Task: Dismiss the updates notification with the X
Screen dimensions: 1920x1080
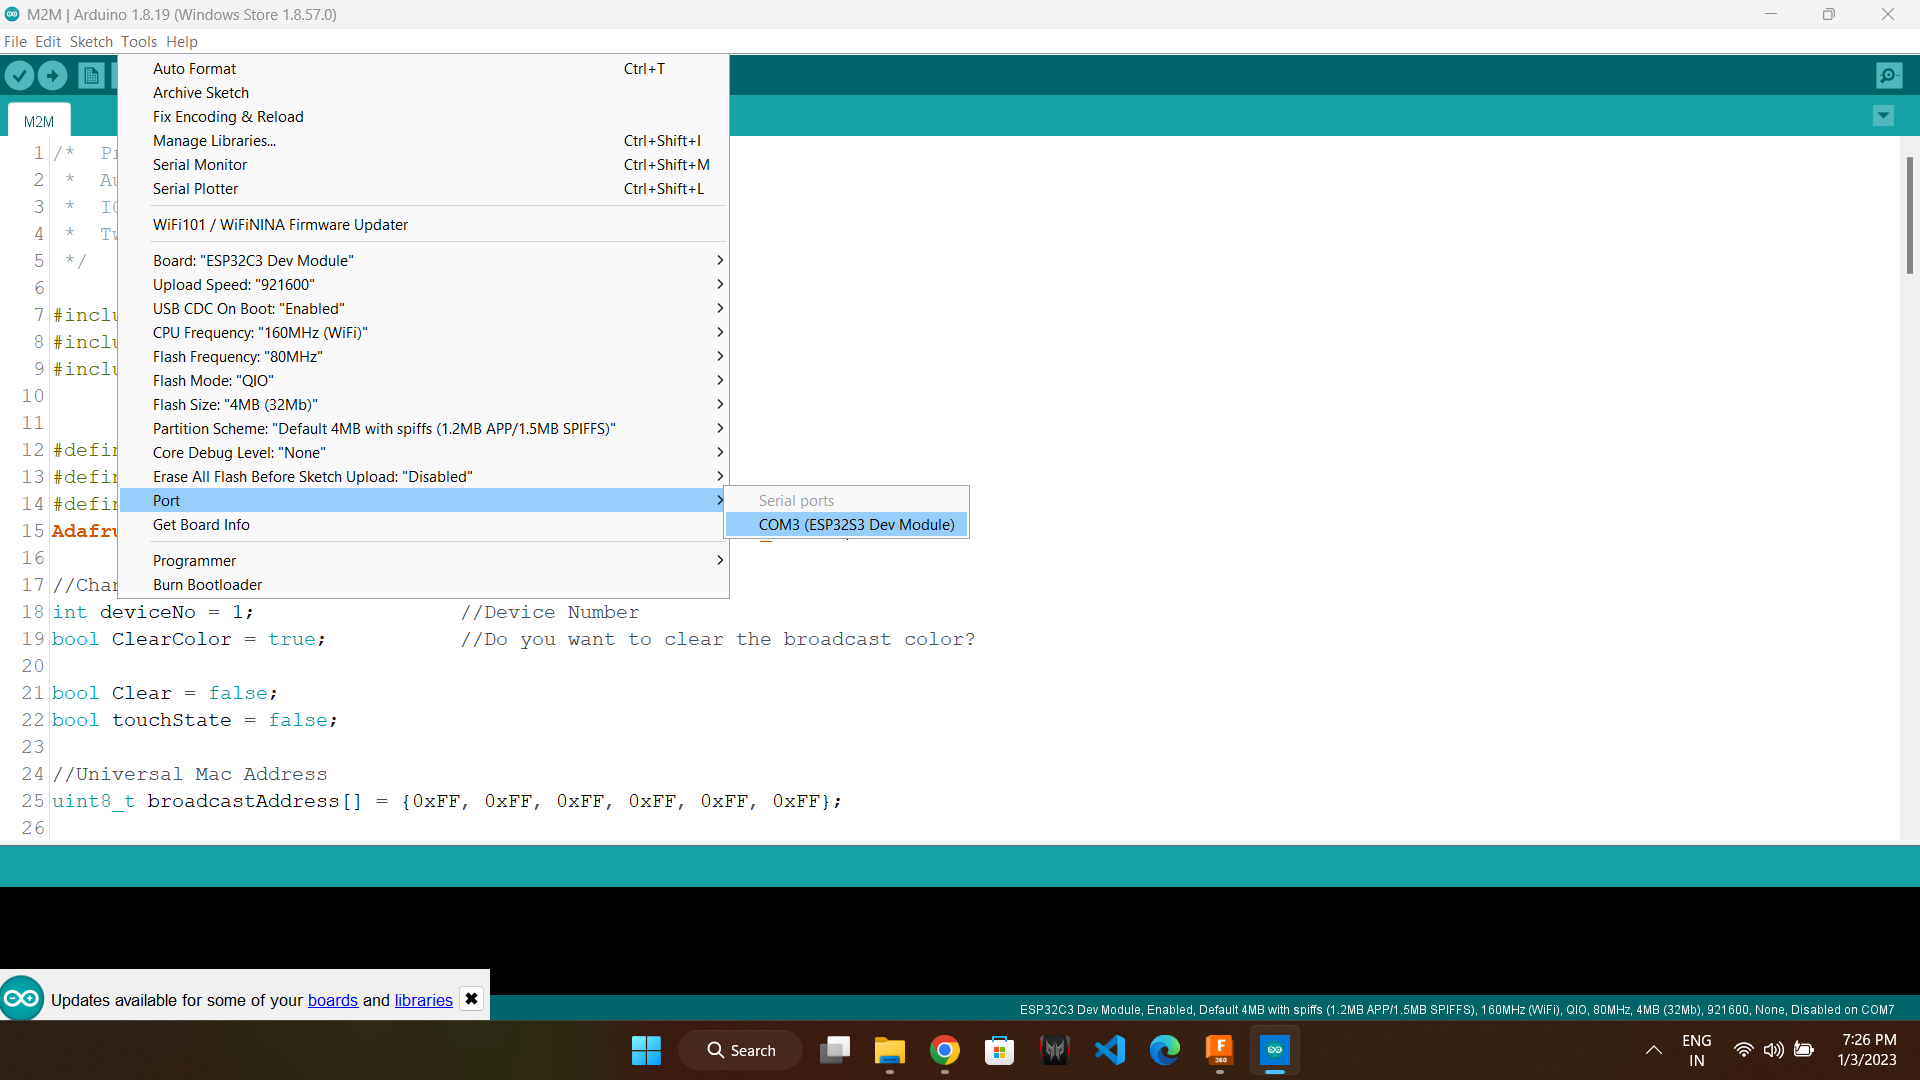Action: click(x=470, y=998)
